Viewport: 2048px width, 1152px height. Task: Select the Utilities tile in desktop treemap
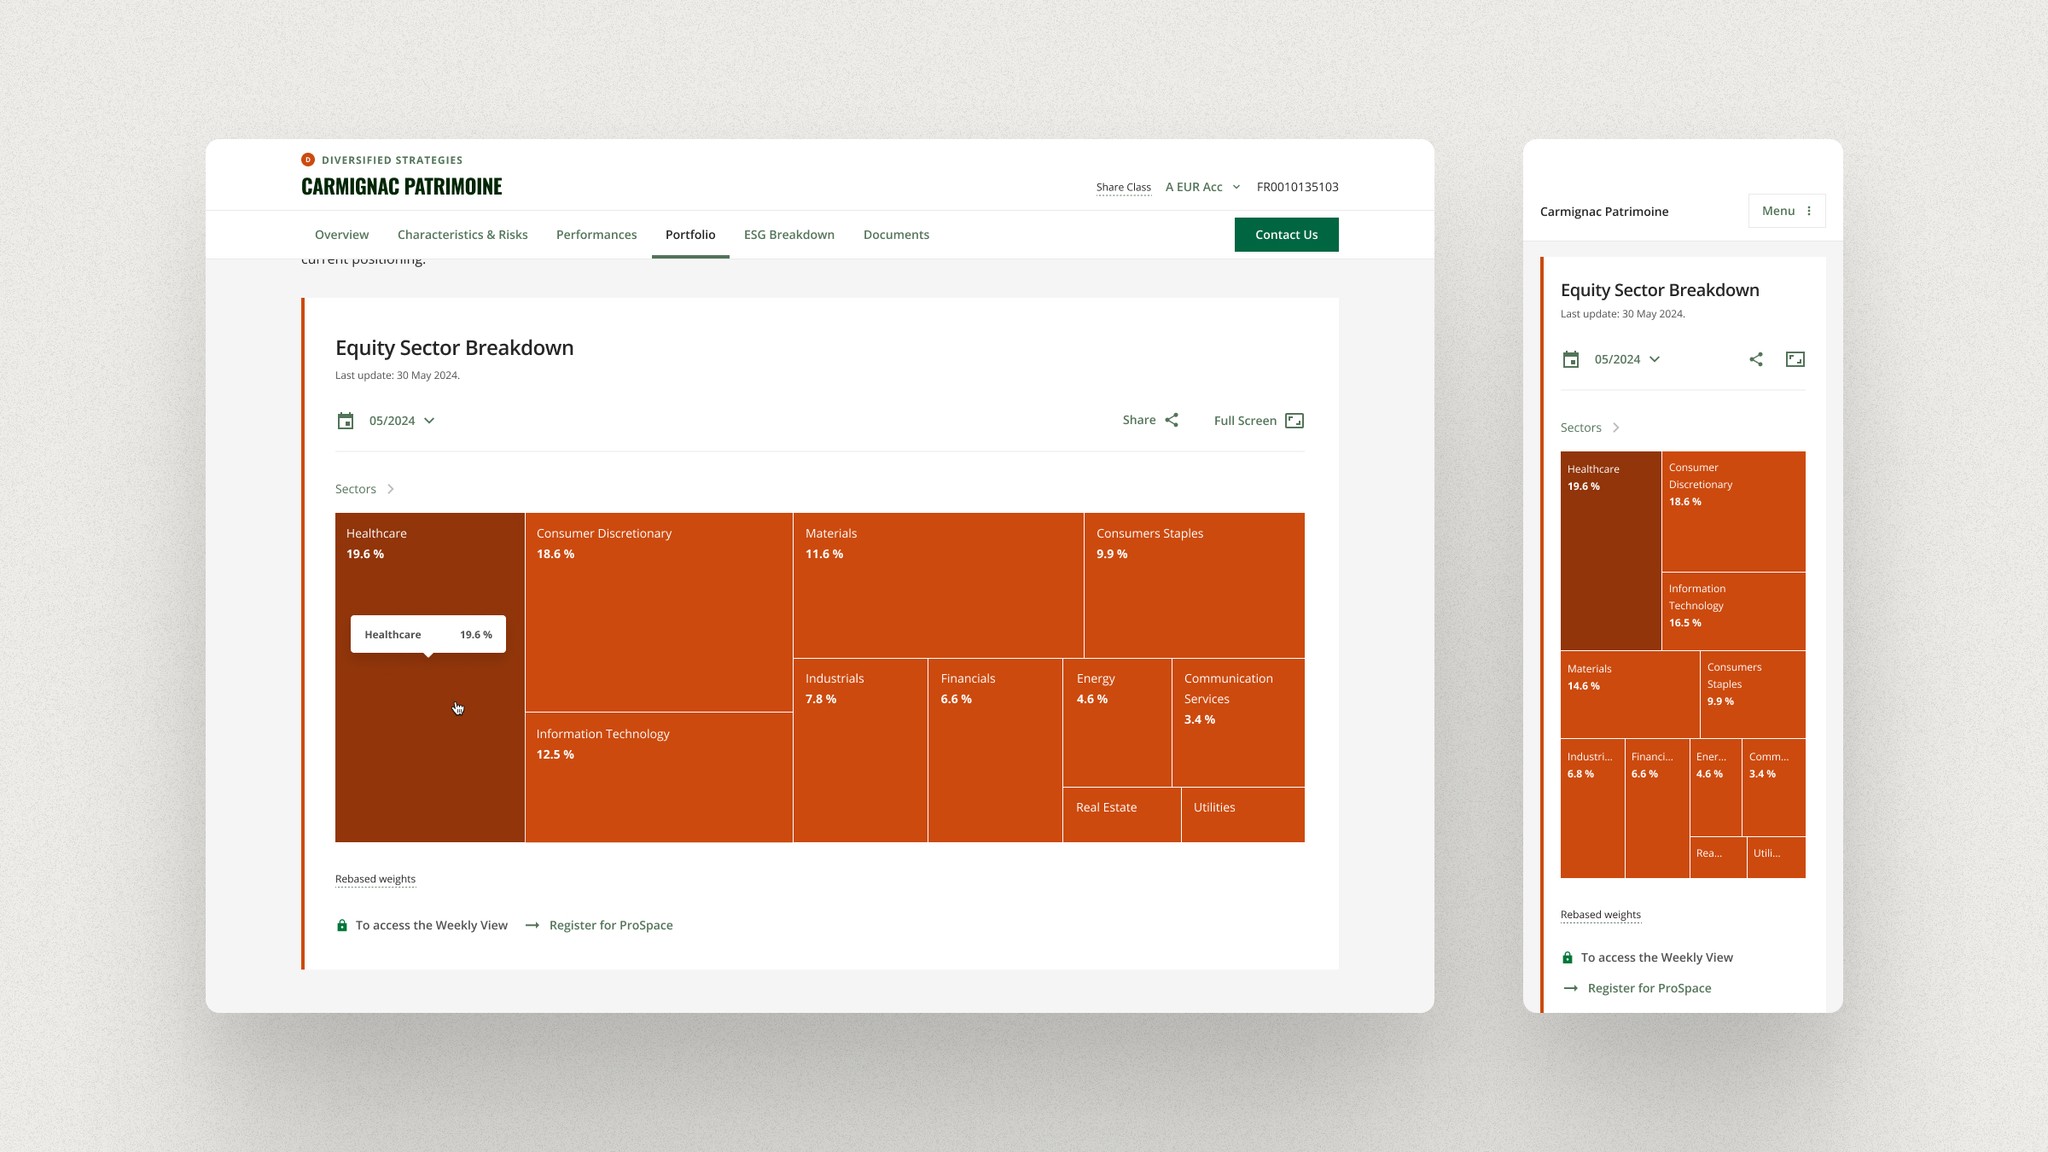(1243, 815)
